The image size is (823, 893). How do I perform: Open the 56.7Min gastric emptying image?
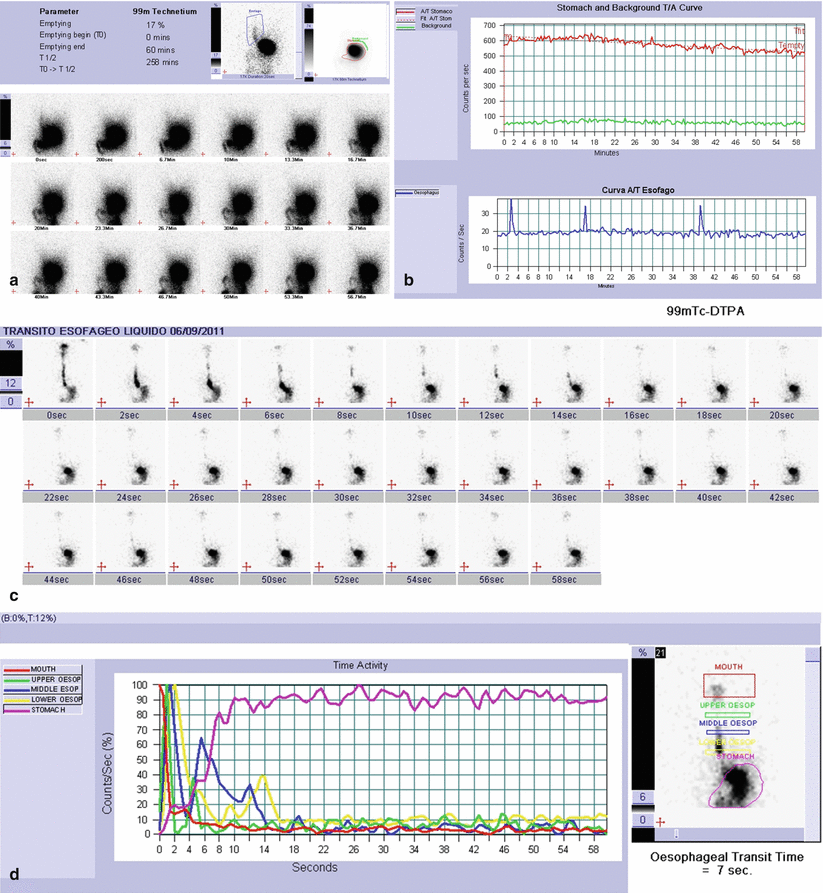pos(357,267)
